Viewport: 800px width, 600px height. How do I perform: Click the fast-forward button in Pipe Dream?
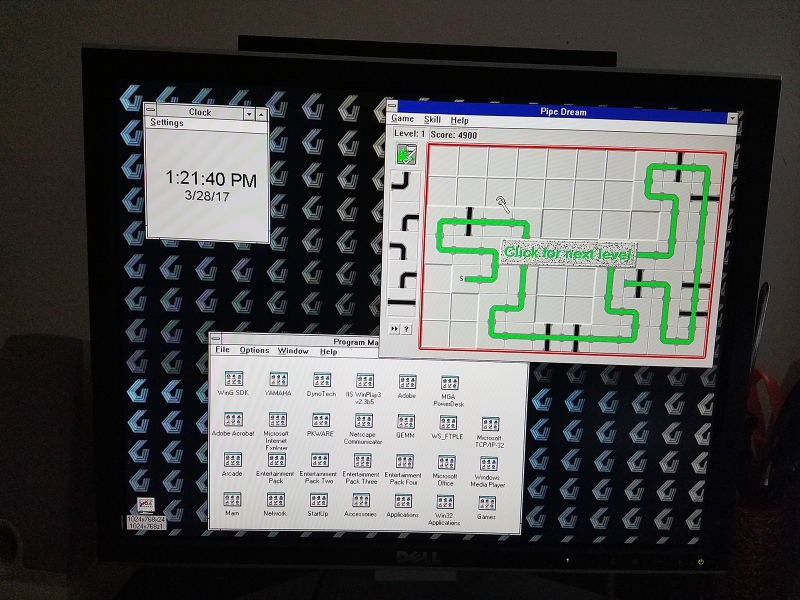point(394,329)
